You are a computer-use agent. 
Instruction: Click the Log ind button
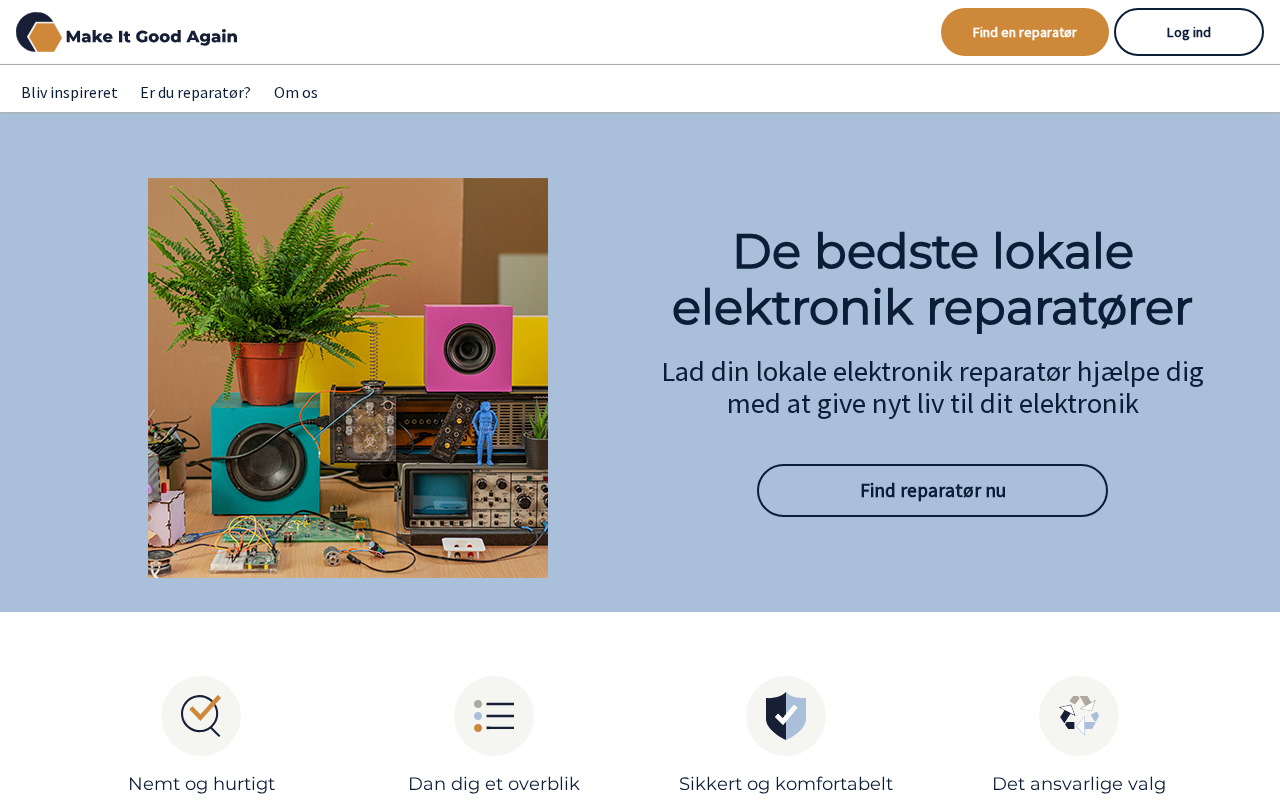[1189, 32]
